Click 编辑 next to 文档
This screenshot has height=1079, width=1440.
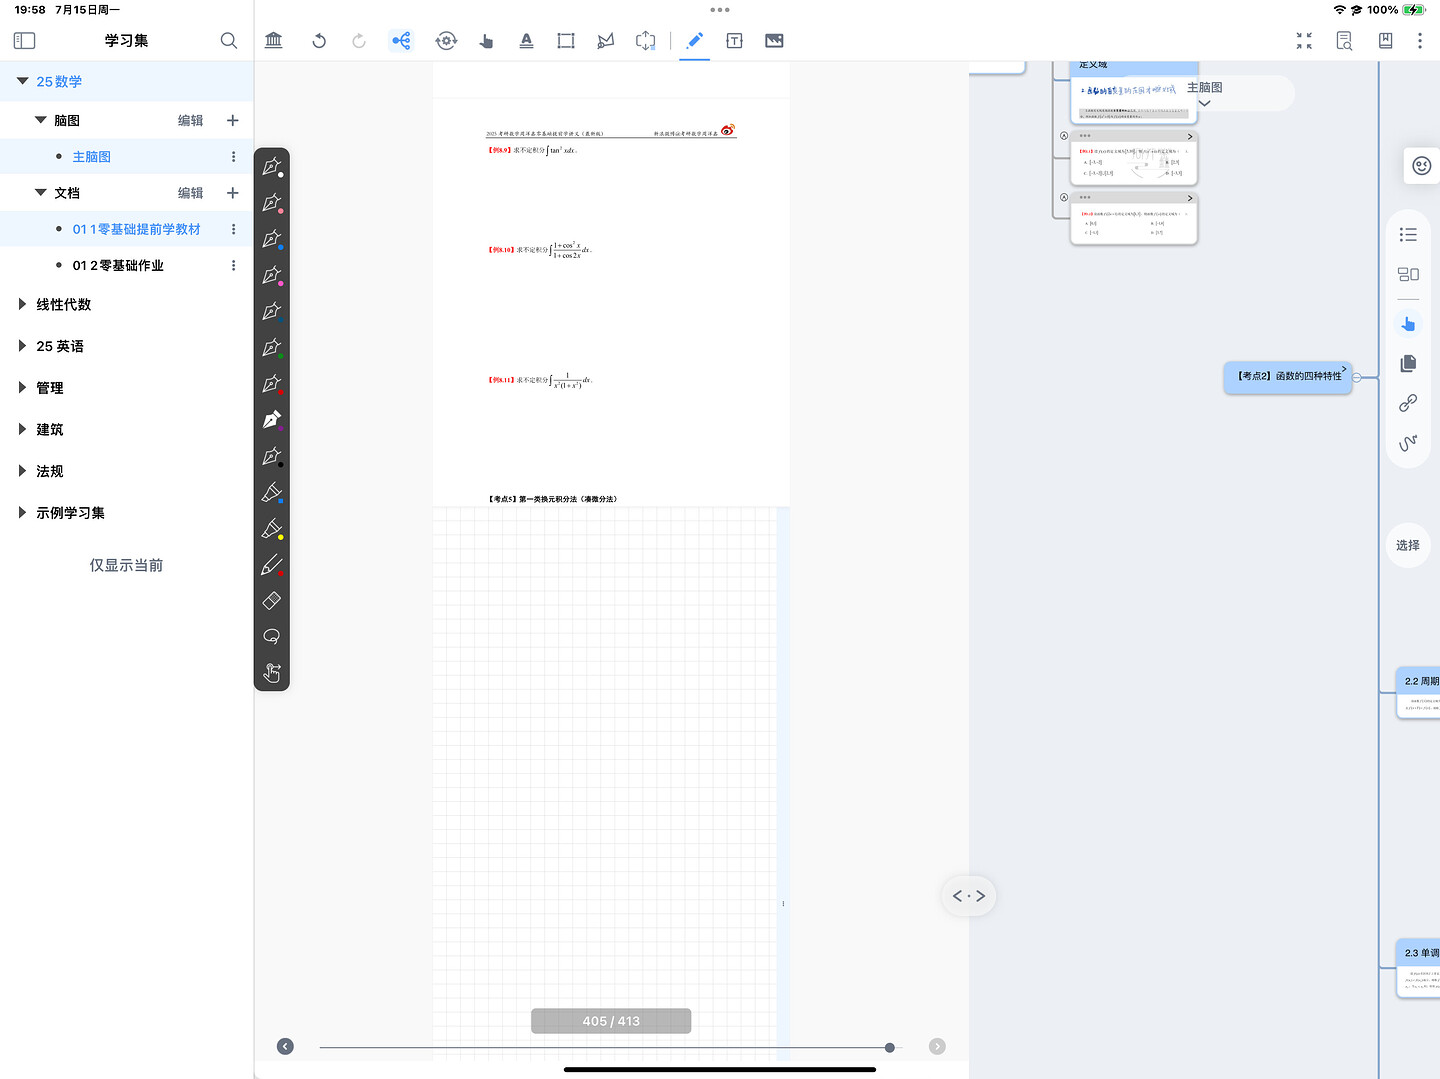(190, 193)
